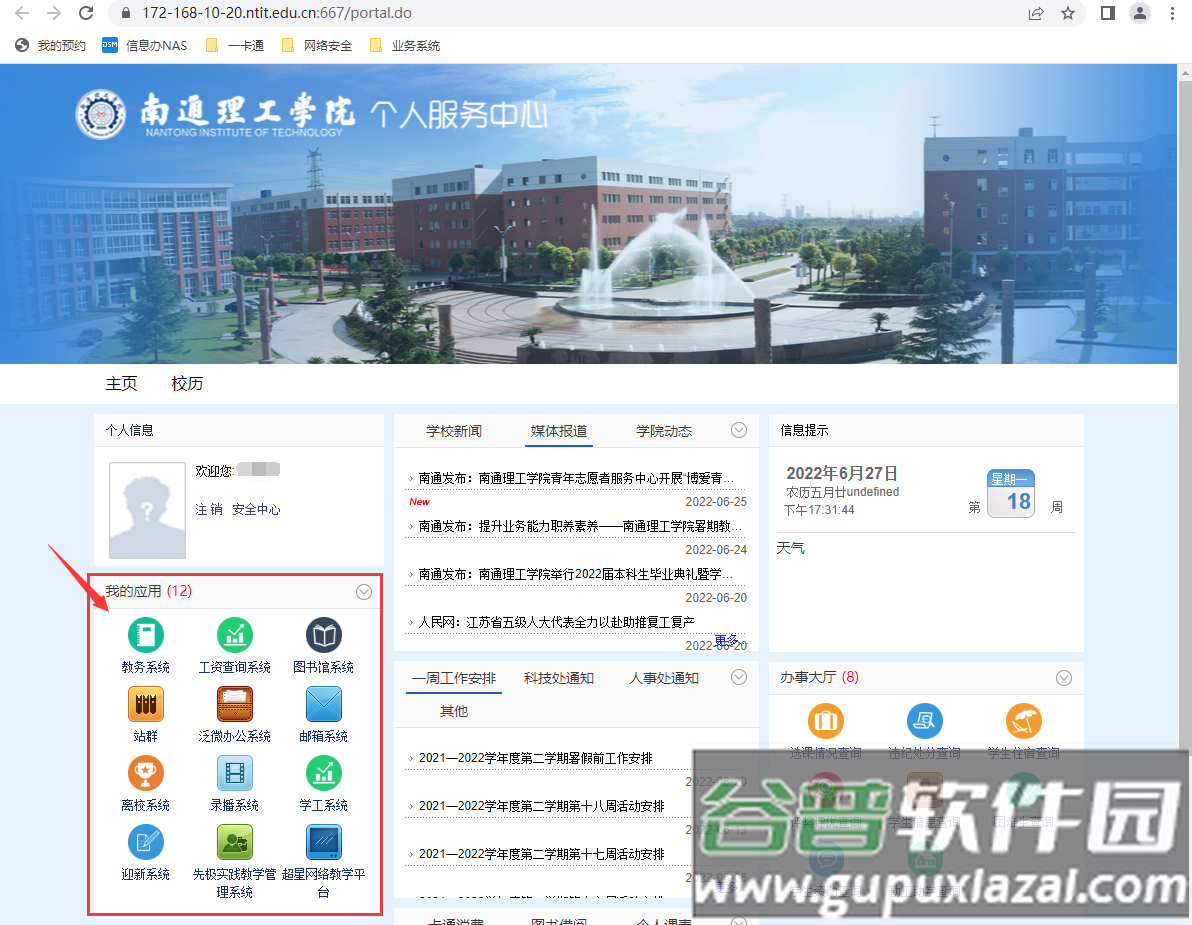This screenshot has height=925, width=1192.
Task: Switch to the 学校新闻 tab
Action: [x=454, y=431]
